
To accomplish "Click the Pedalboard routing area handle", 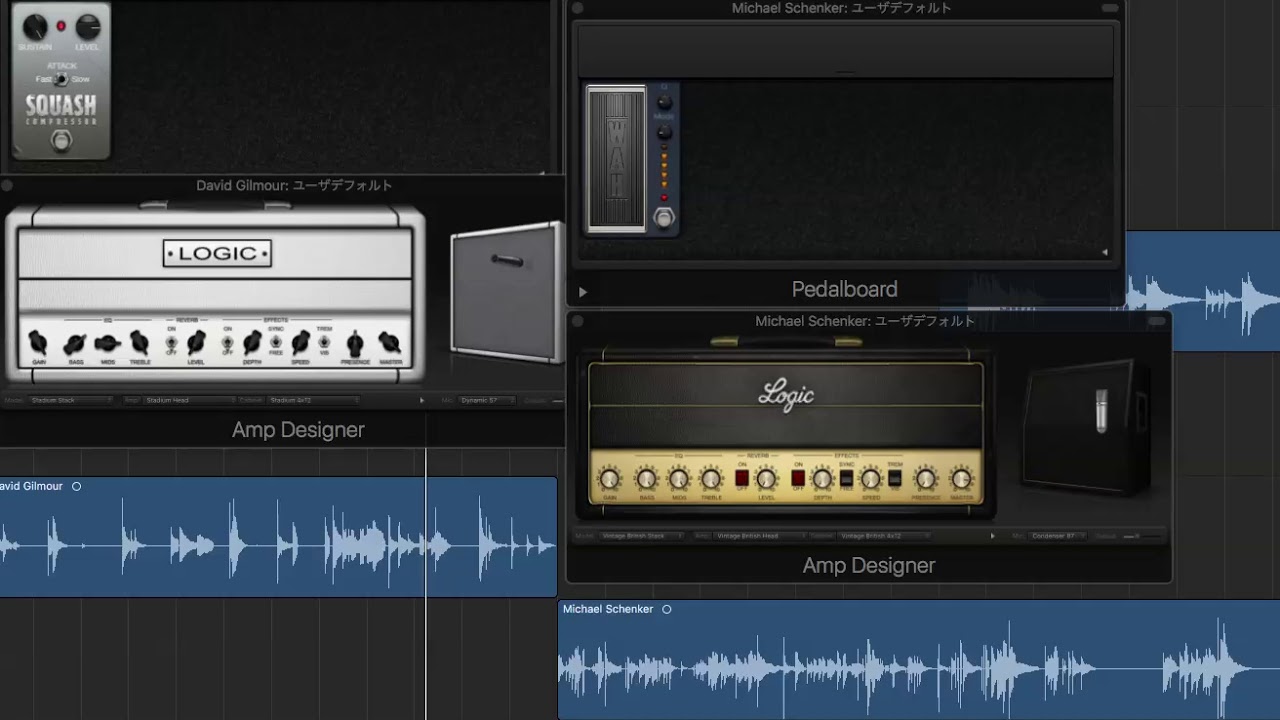I will tap(845, 72).
